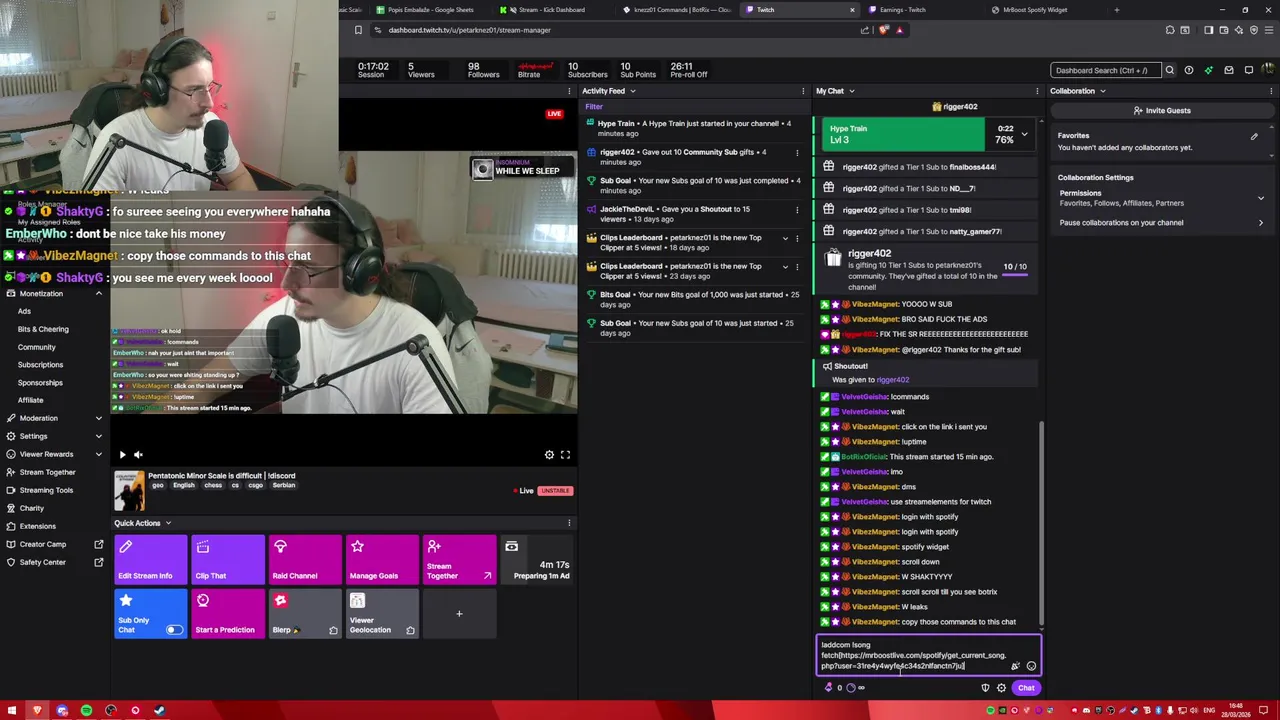Launch the Stream Together quick action

(459, 560)
